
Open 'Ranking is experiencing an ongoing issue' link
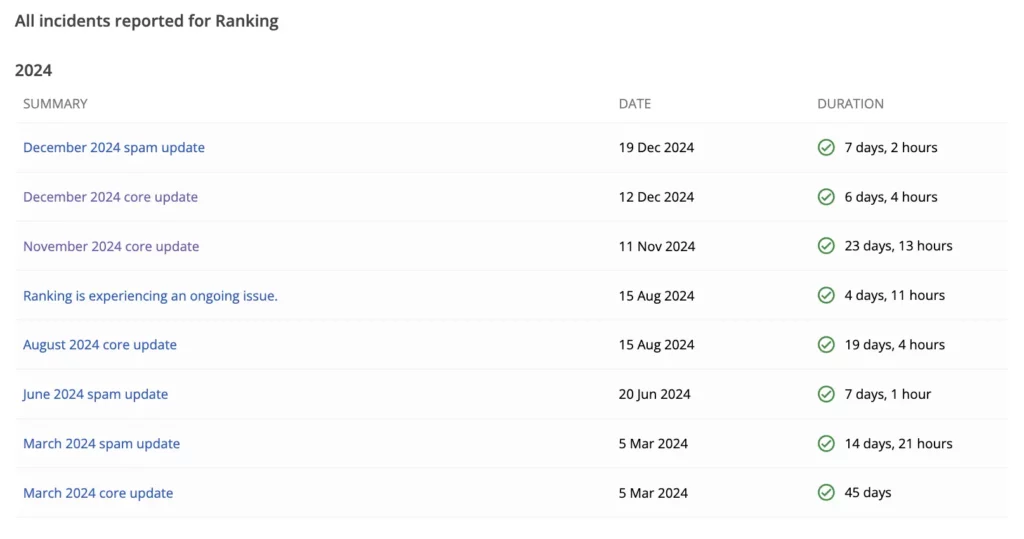[150, 296]
